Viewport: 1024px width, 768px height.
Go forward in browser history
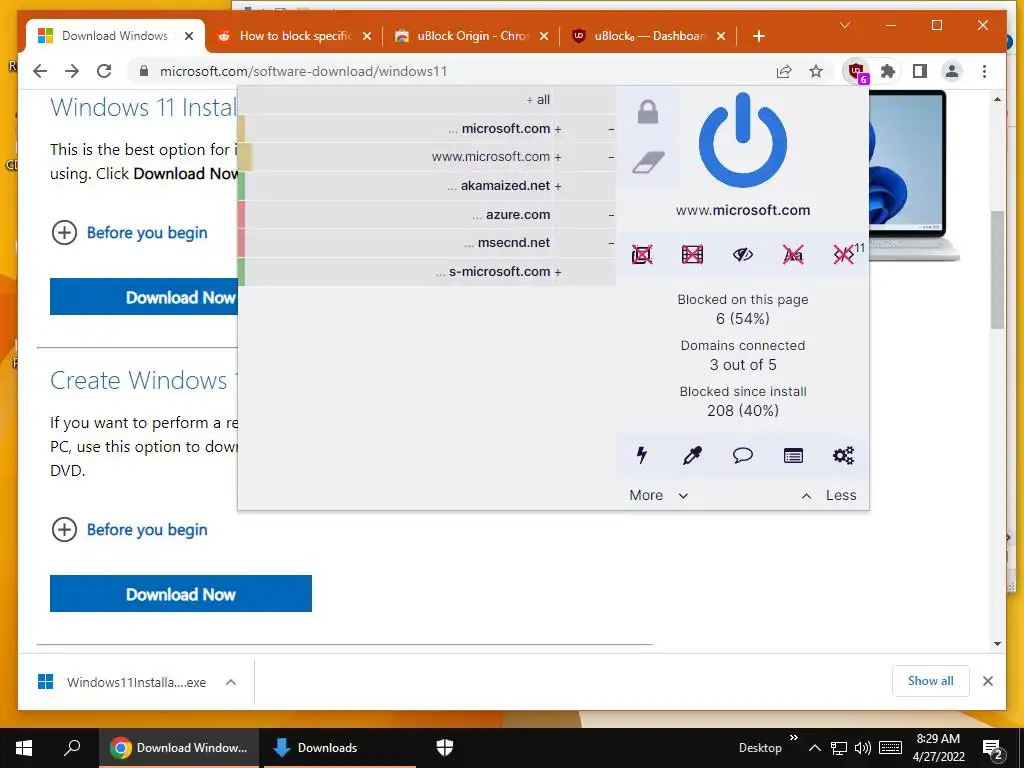(72, 71)
